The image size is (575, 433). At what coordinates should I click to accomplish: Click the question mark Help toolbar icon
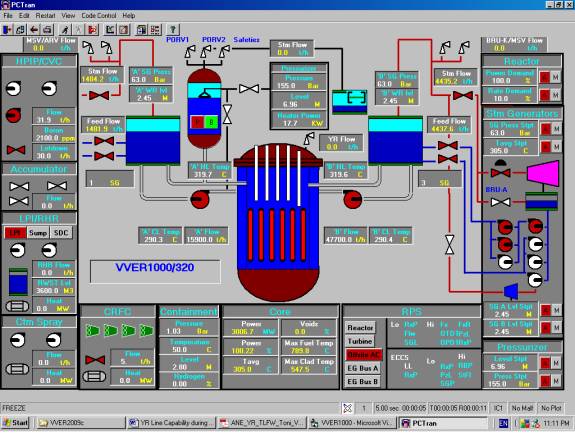(173, 29)
